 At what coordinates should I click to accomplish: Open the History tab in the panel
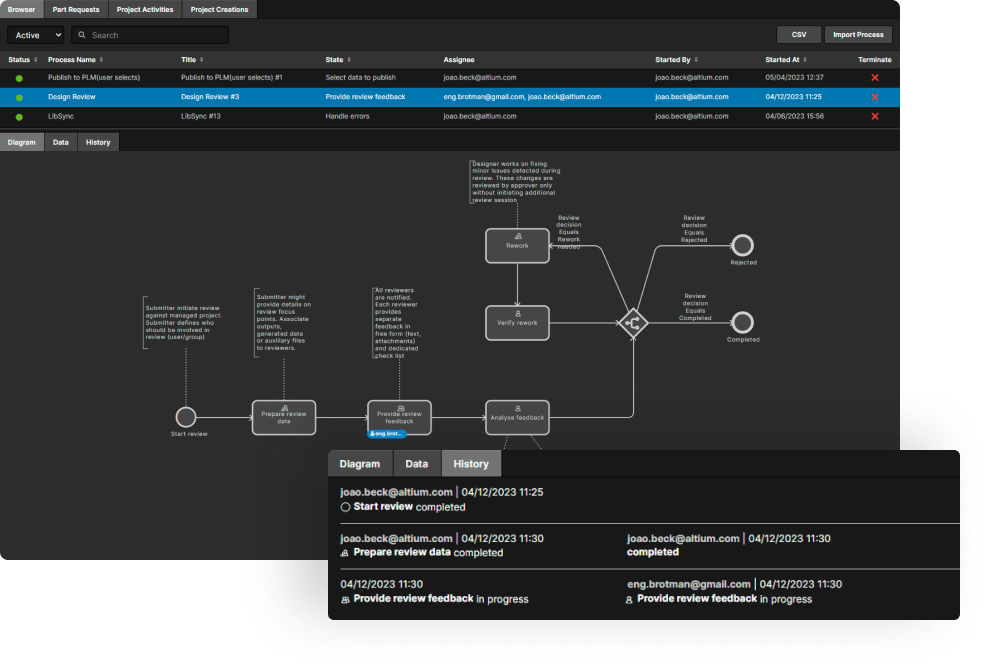coord(471,463)
